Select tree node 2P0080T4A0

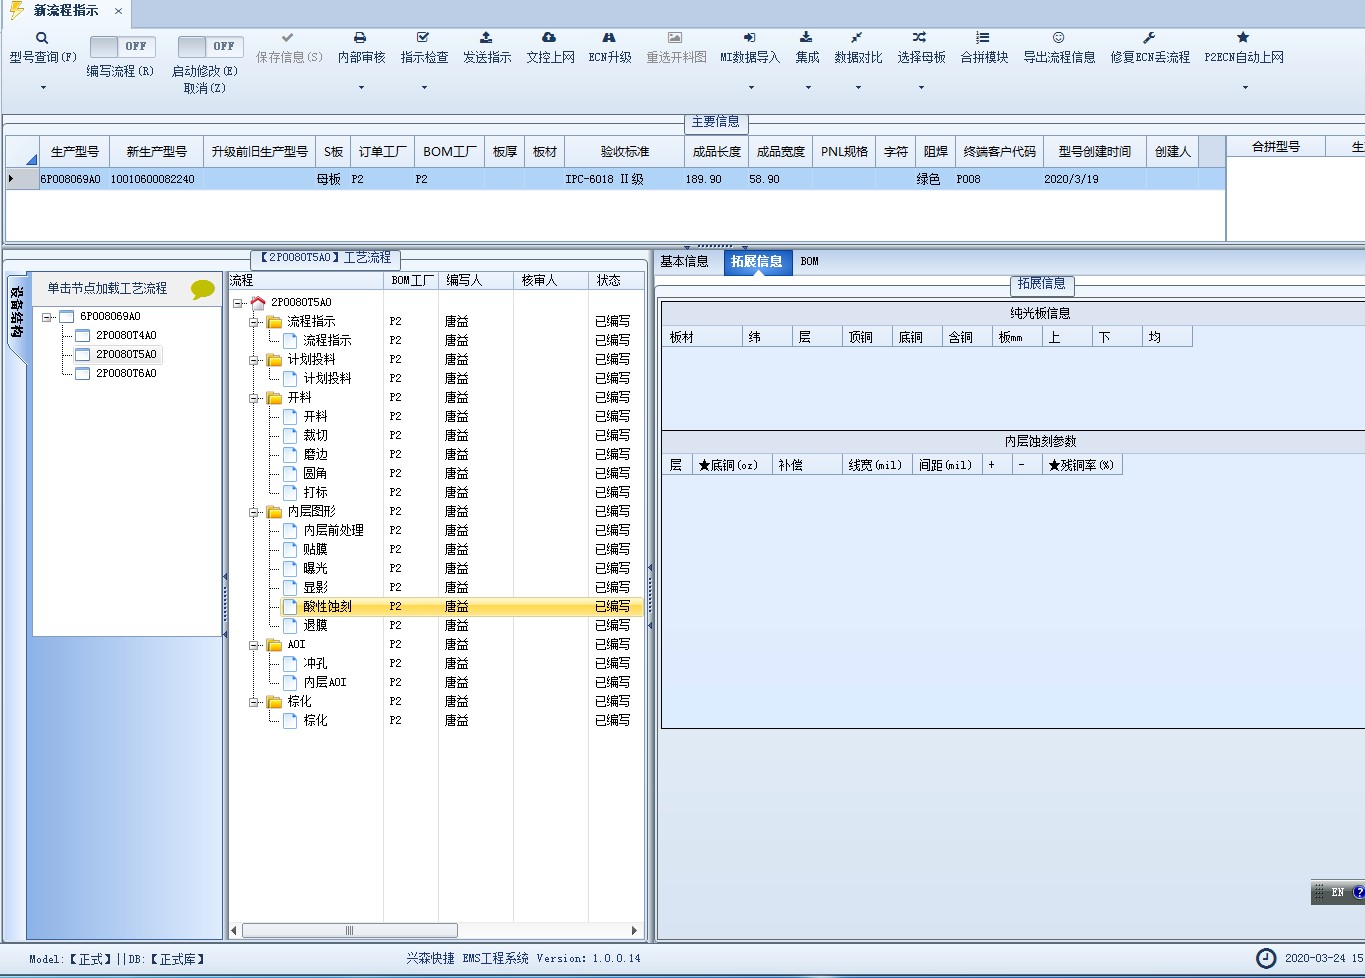click(126, 336)
